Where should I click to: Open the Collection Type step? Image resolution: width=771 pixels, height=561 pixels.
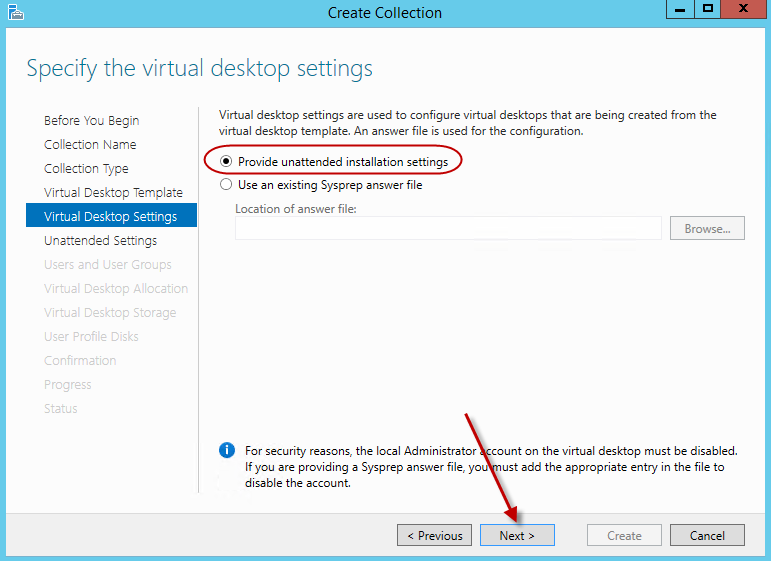coord(86,169)
